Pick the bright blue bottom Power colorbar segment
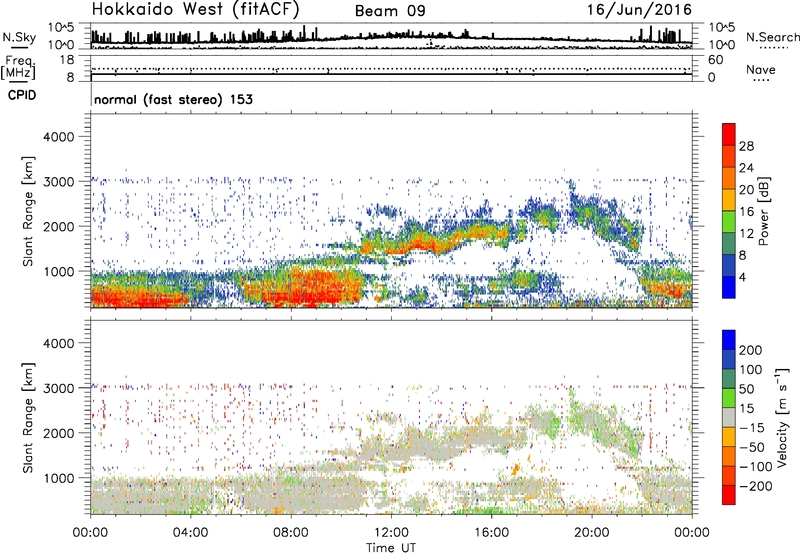The height and width of the screenshot is (554, 800). point(729,287)
